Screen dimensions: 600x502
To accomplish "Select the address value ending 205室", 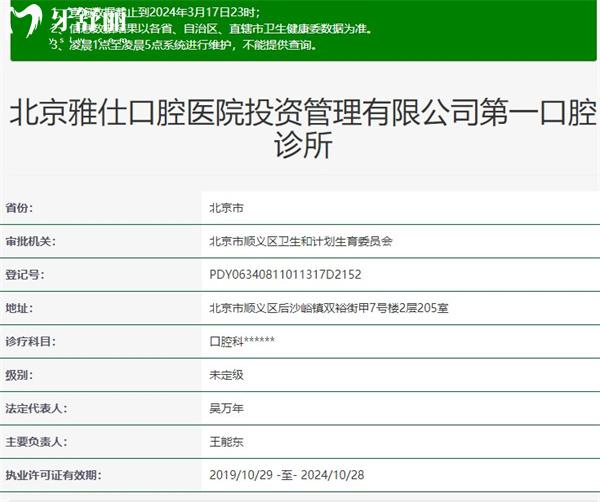I will pyautogui.click(x=329, y=308).
